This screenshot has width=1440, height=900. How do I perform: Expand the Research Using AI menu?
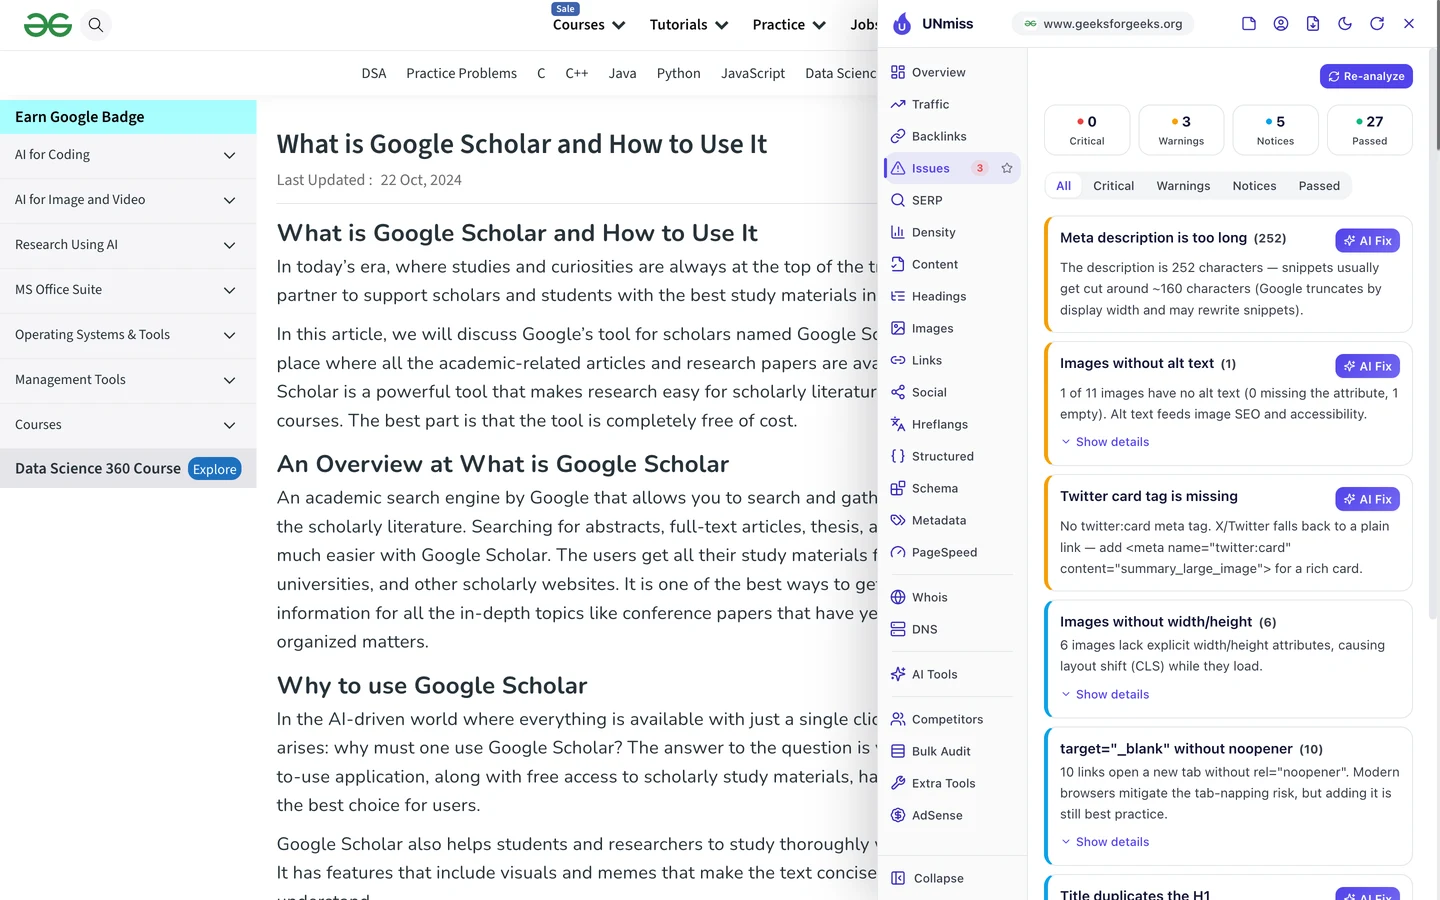[x=128, y=245]
